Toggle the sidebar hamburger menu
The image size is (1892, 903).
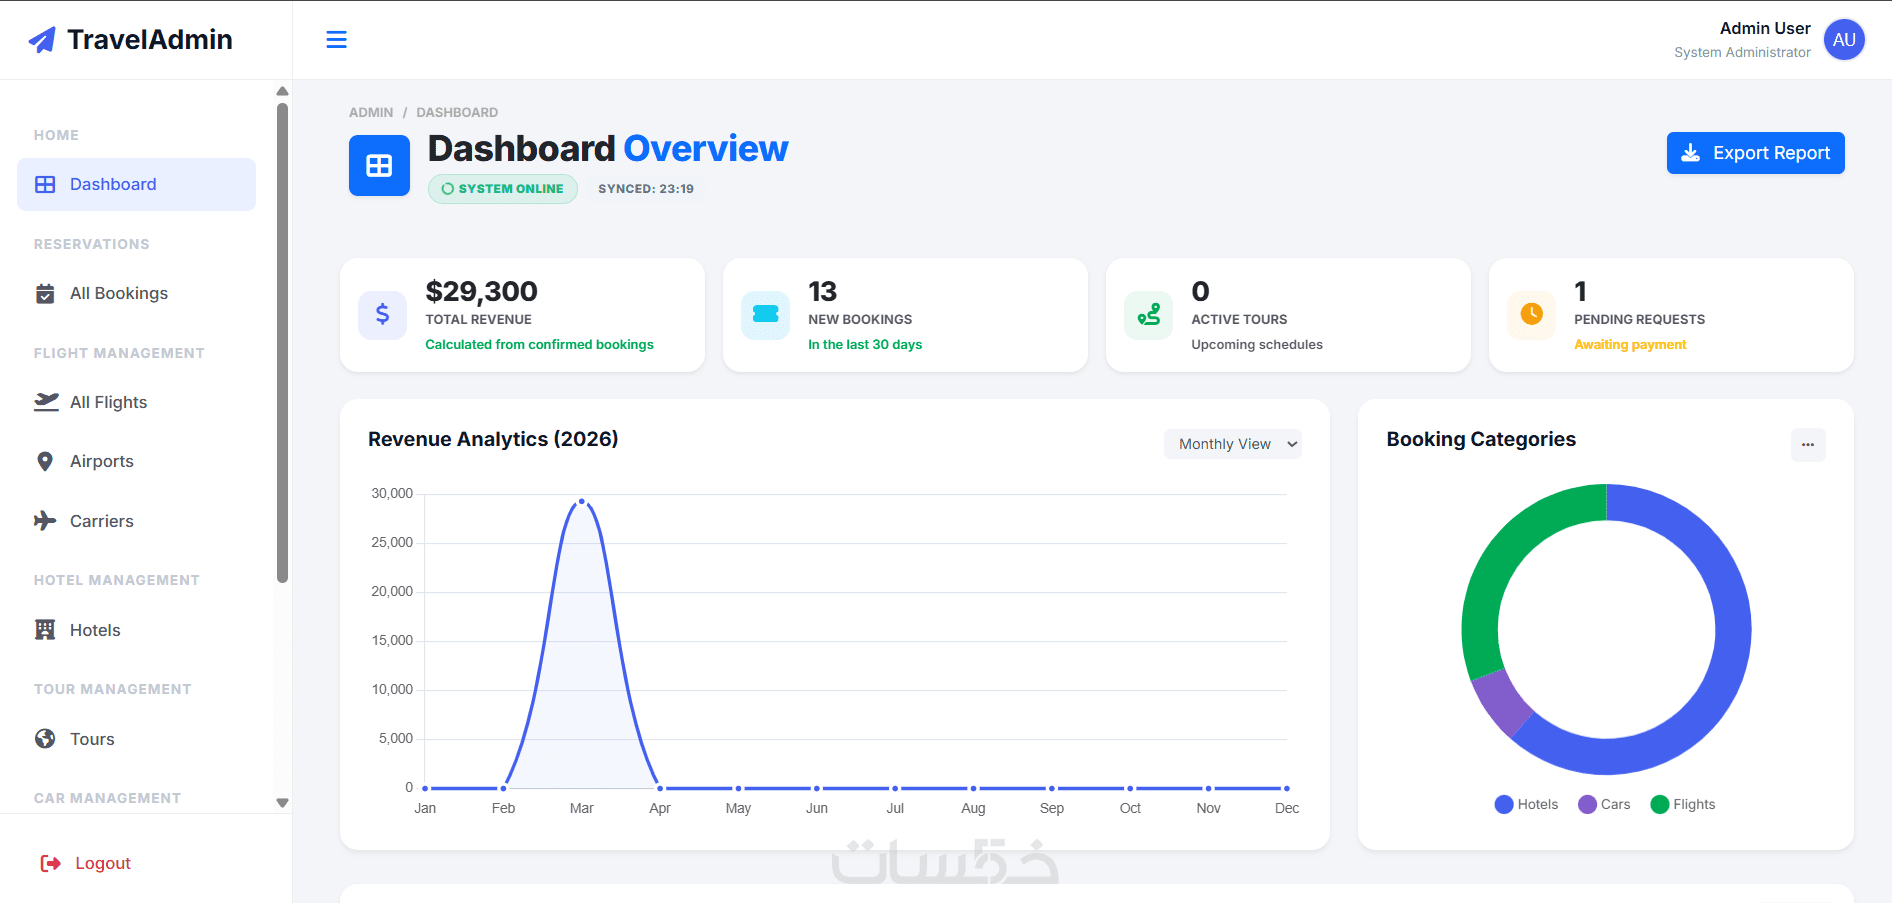(336, 40)
